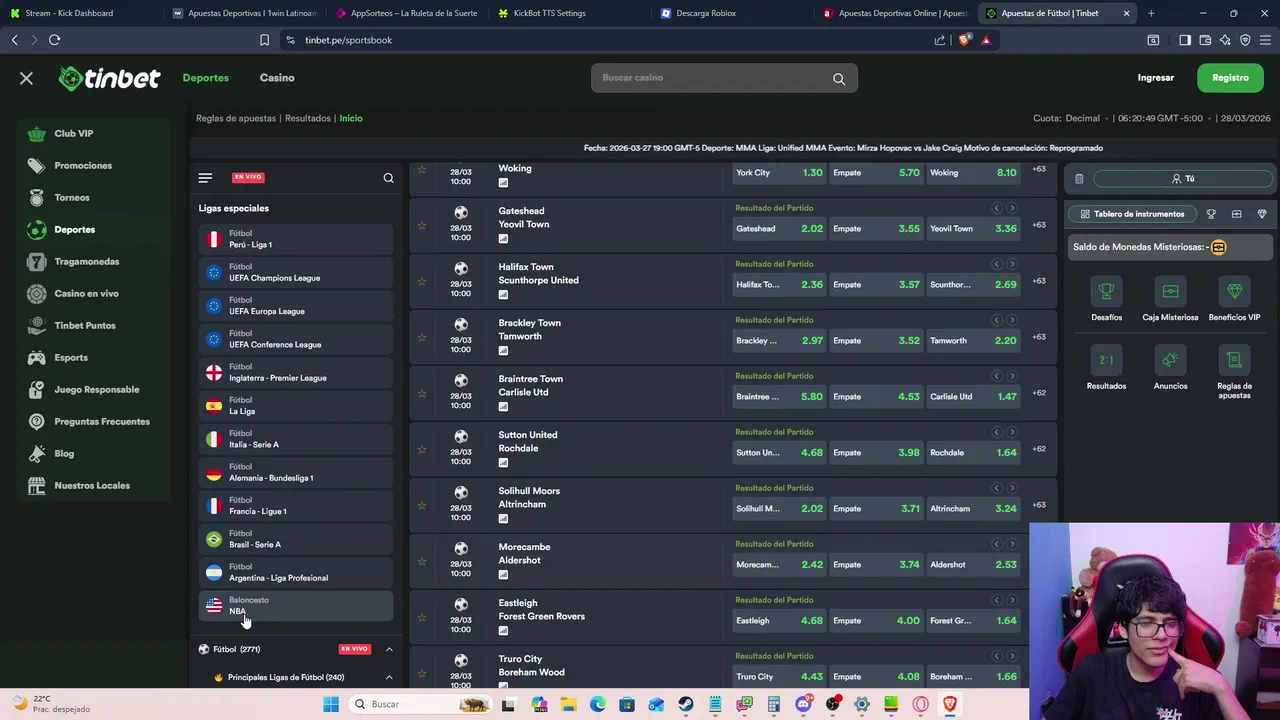Screen dimensions: 1280x720
Task: Open the Caja Misteriosa chest tile
Action: pyautogui.click(x=1170, y=299)
